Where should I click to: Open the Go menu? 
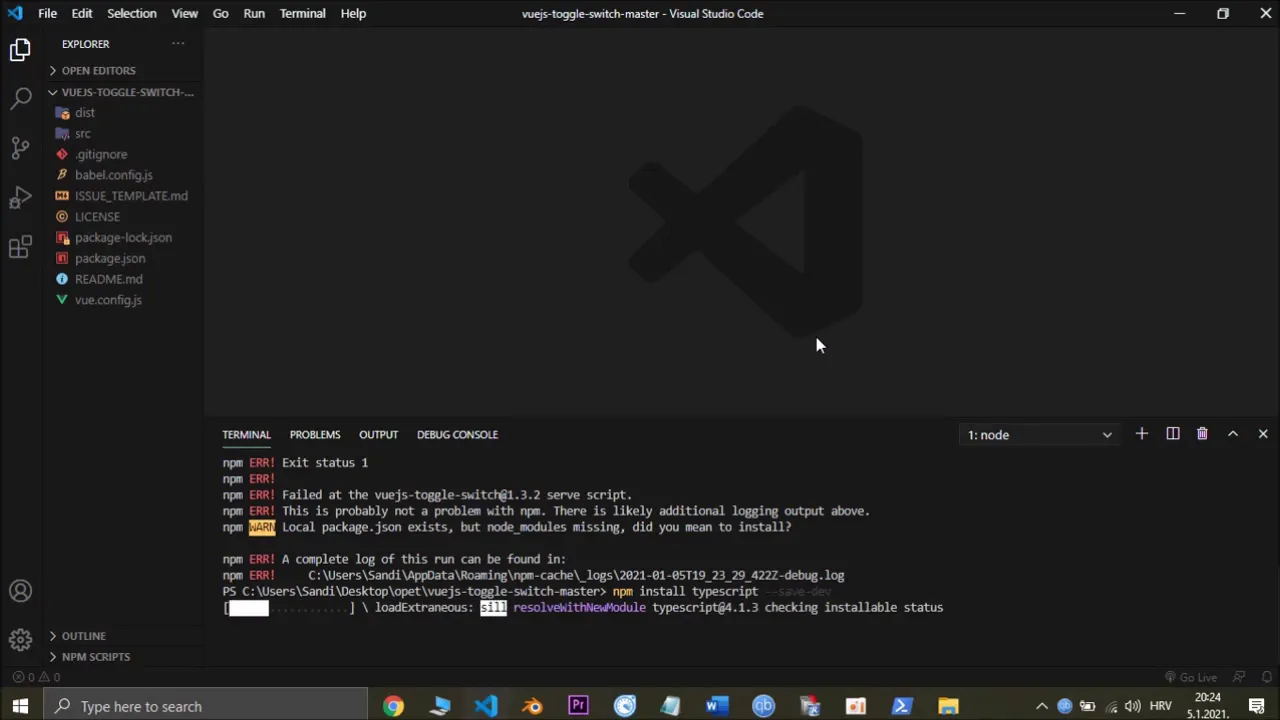pyautogui.click(x=221, y=13)
